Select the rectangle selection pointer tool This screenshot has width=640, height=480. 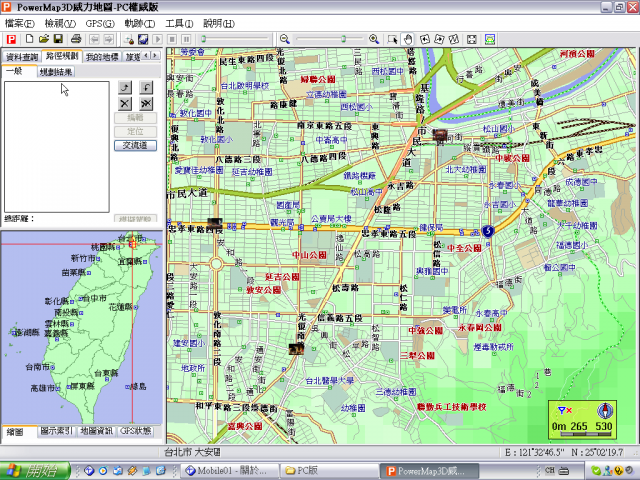pyautogui.click(x=393, y=39)
